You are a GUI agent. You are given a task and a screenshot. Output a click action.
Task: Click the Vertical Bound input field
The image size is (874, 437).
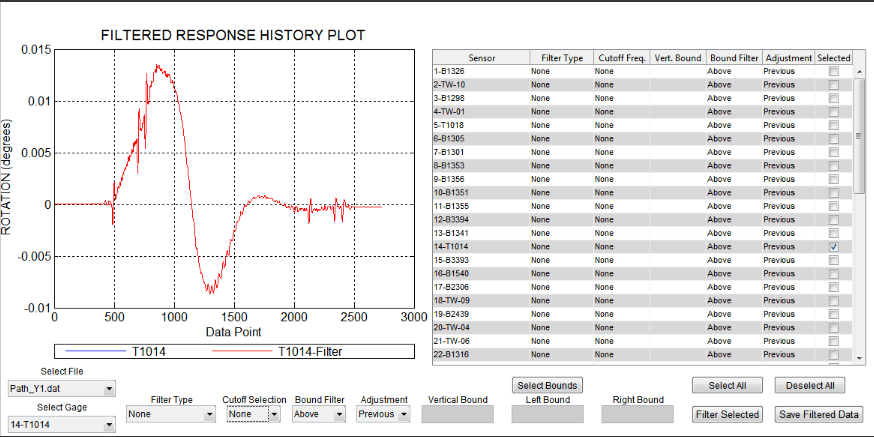pyautogui.click(x=457, y=414)
